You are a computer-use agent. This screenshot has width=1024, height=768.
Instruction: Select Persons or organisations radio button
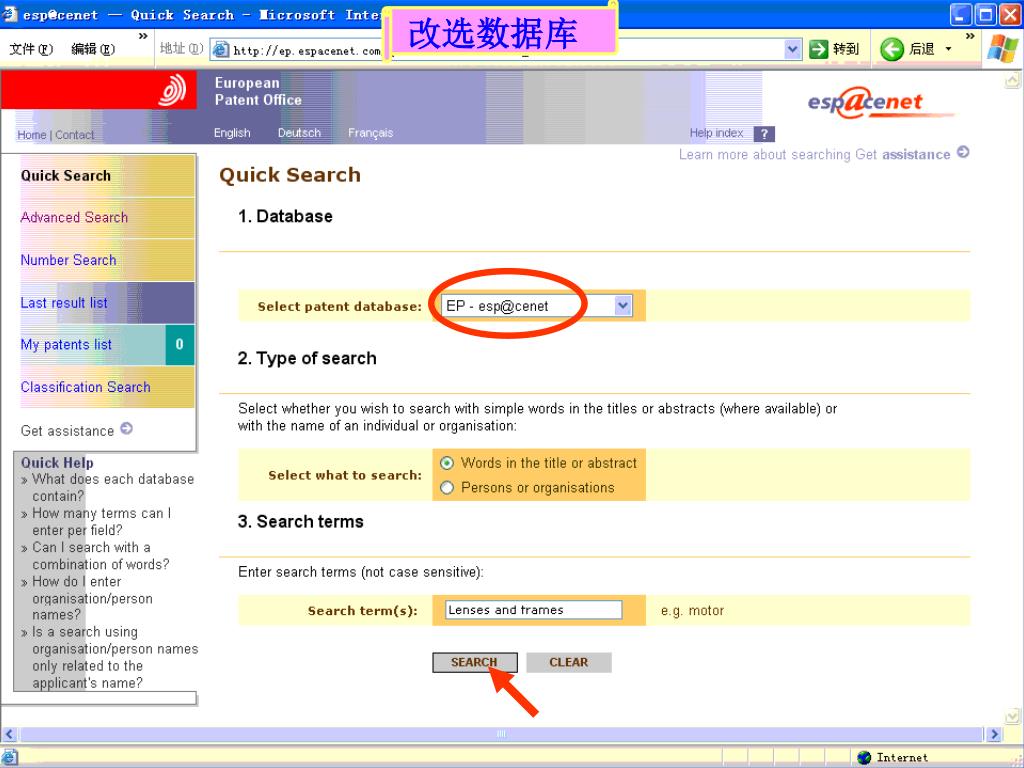coord(447,488)
